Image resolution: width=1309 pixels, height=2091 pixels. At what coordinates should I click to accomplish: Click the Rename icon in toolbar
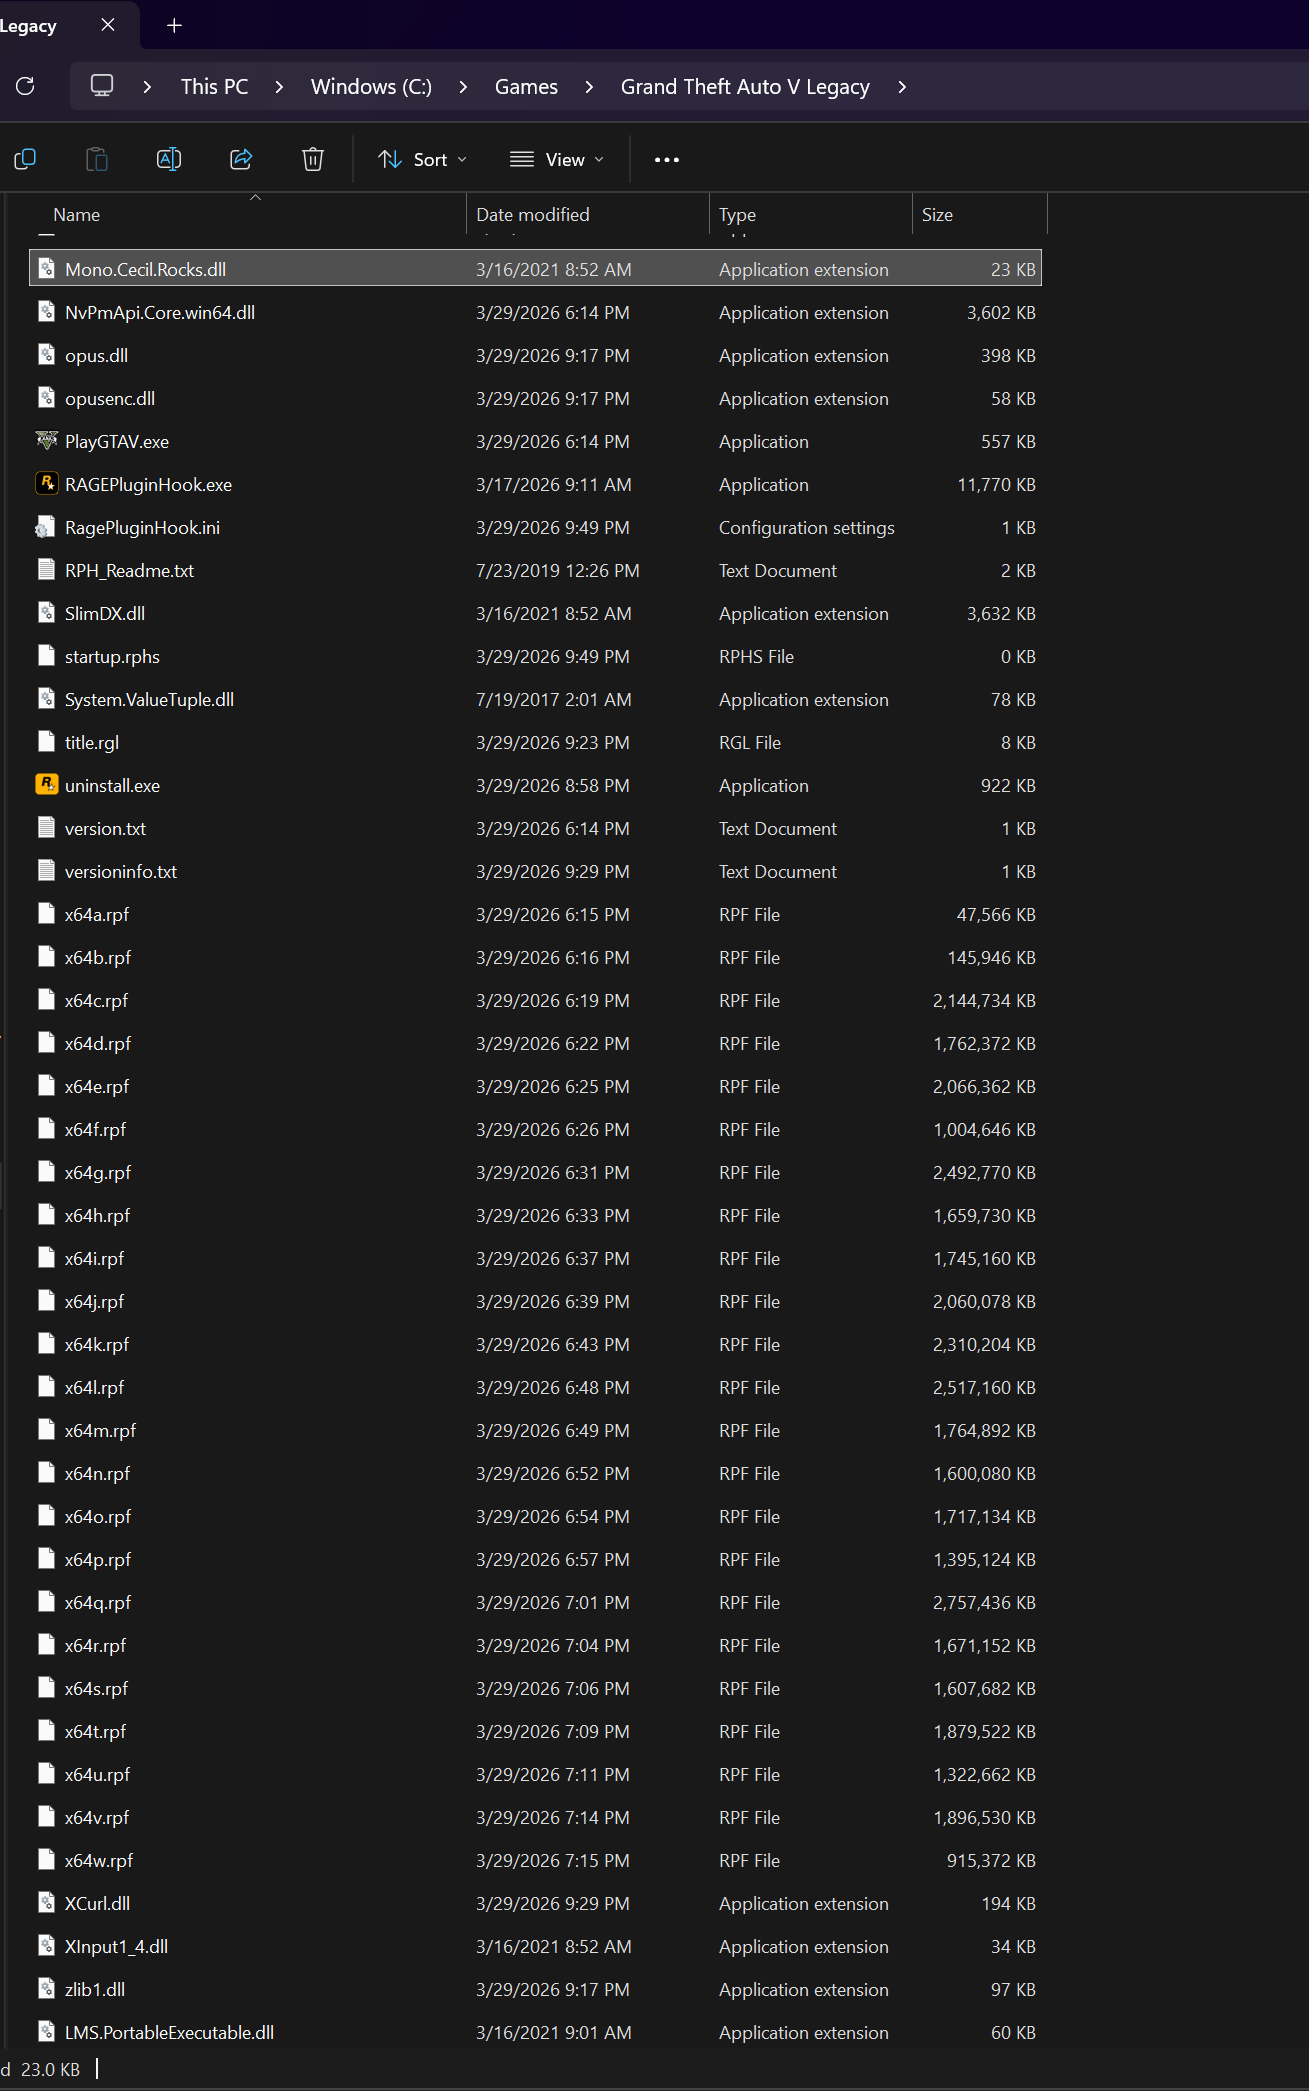coord(169,160)
